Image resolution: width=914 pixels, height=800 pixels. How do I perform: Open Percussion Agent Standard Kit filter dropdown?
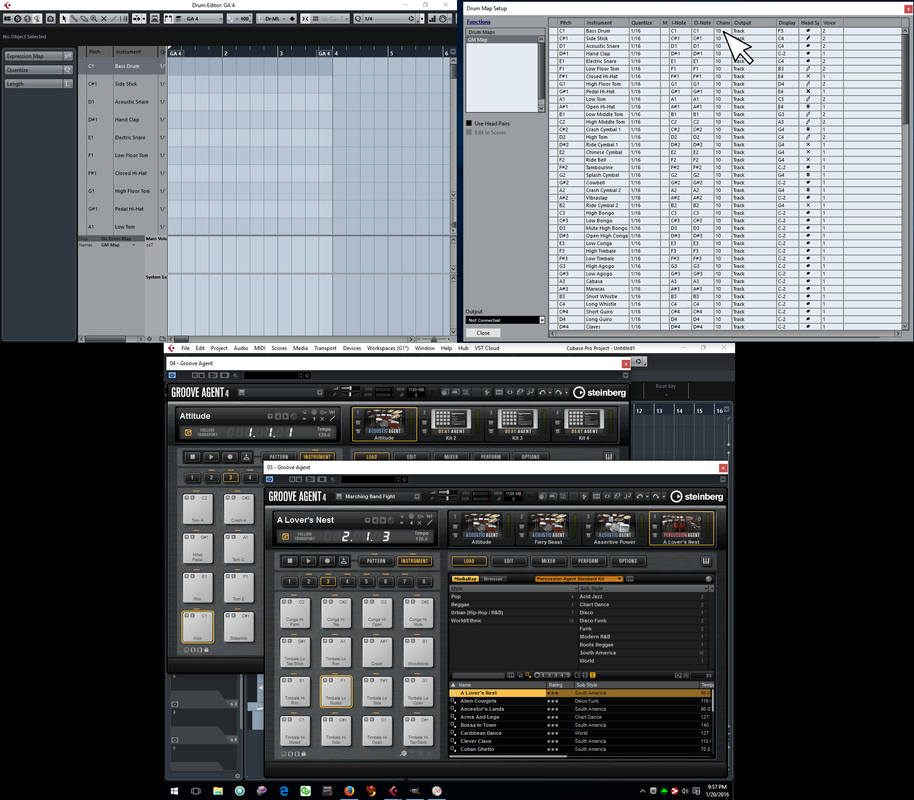579,579
